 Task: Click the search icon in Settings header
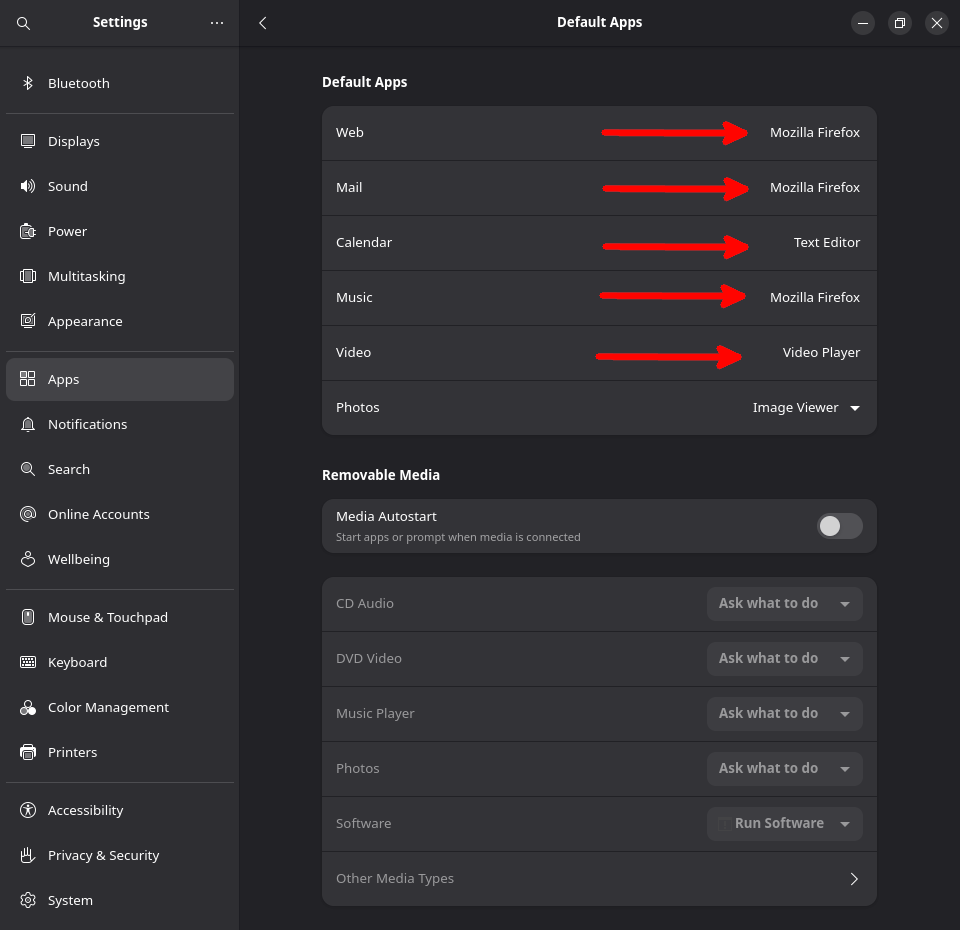(x=24, y=23)
